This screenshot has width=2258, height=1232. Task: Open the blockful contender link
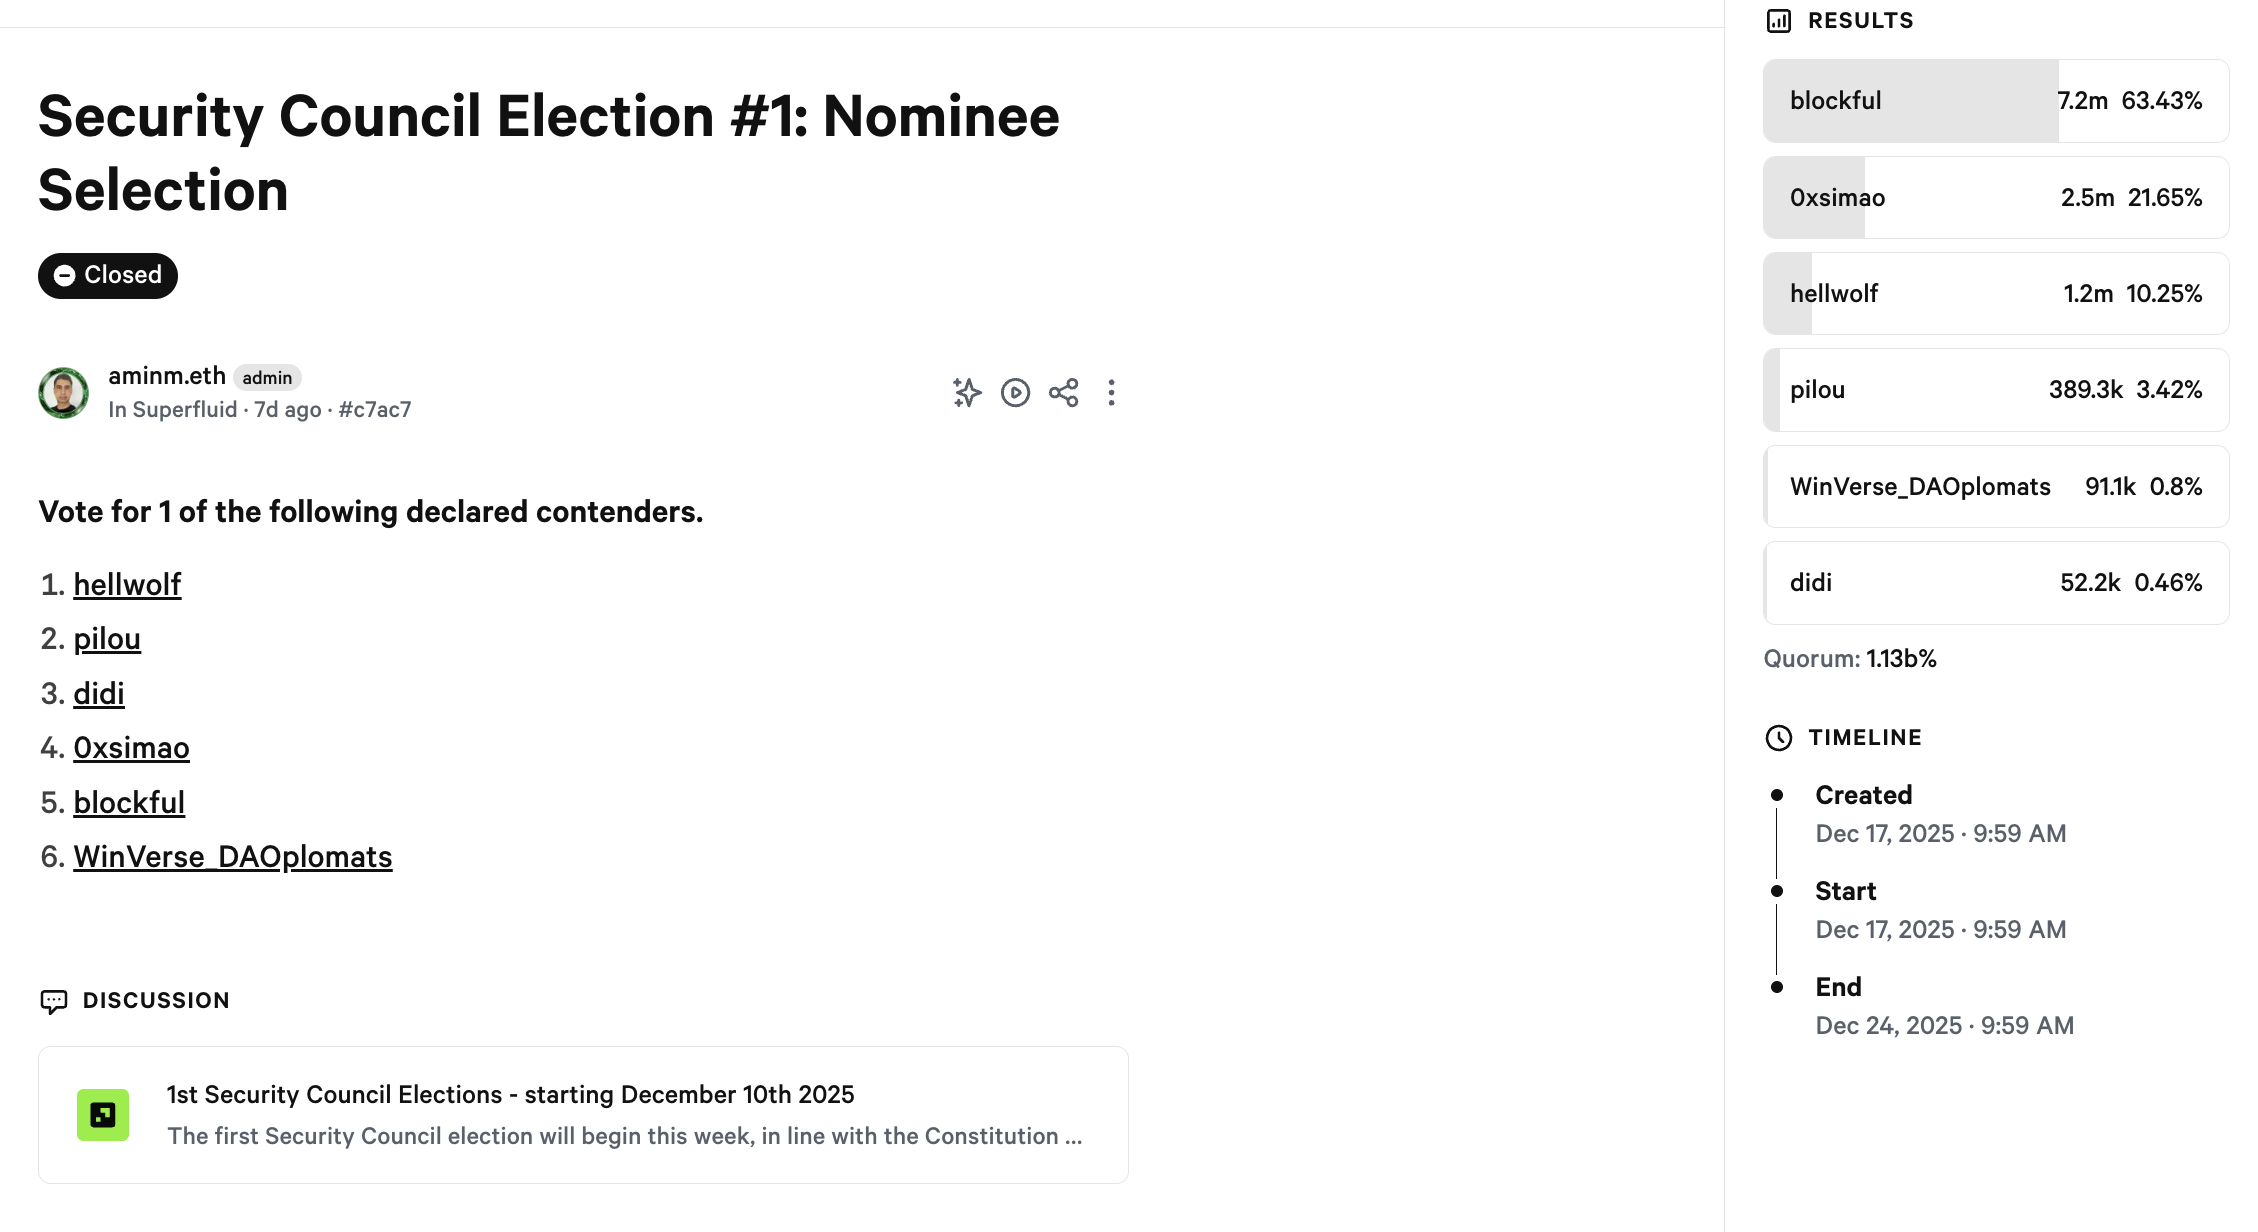pos(129,802)
